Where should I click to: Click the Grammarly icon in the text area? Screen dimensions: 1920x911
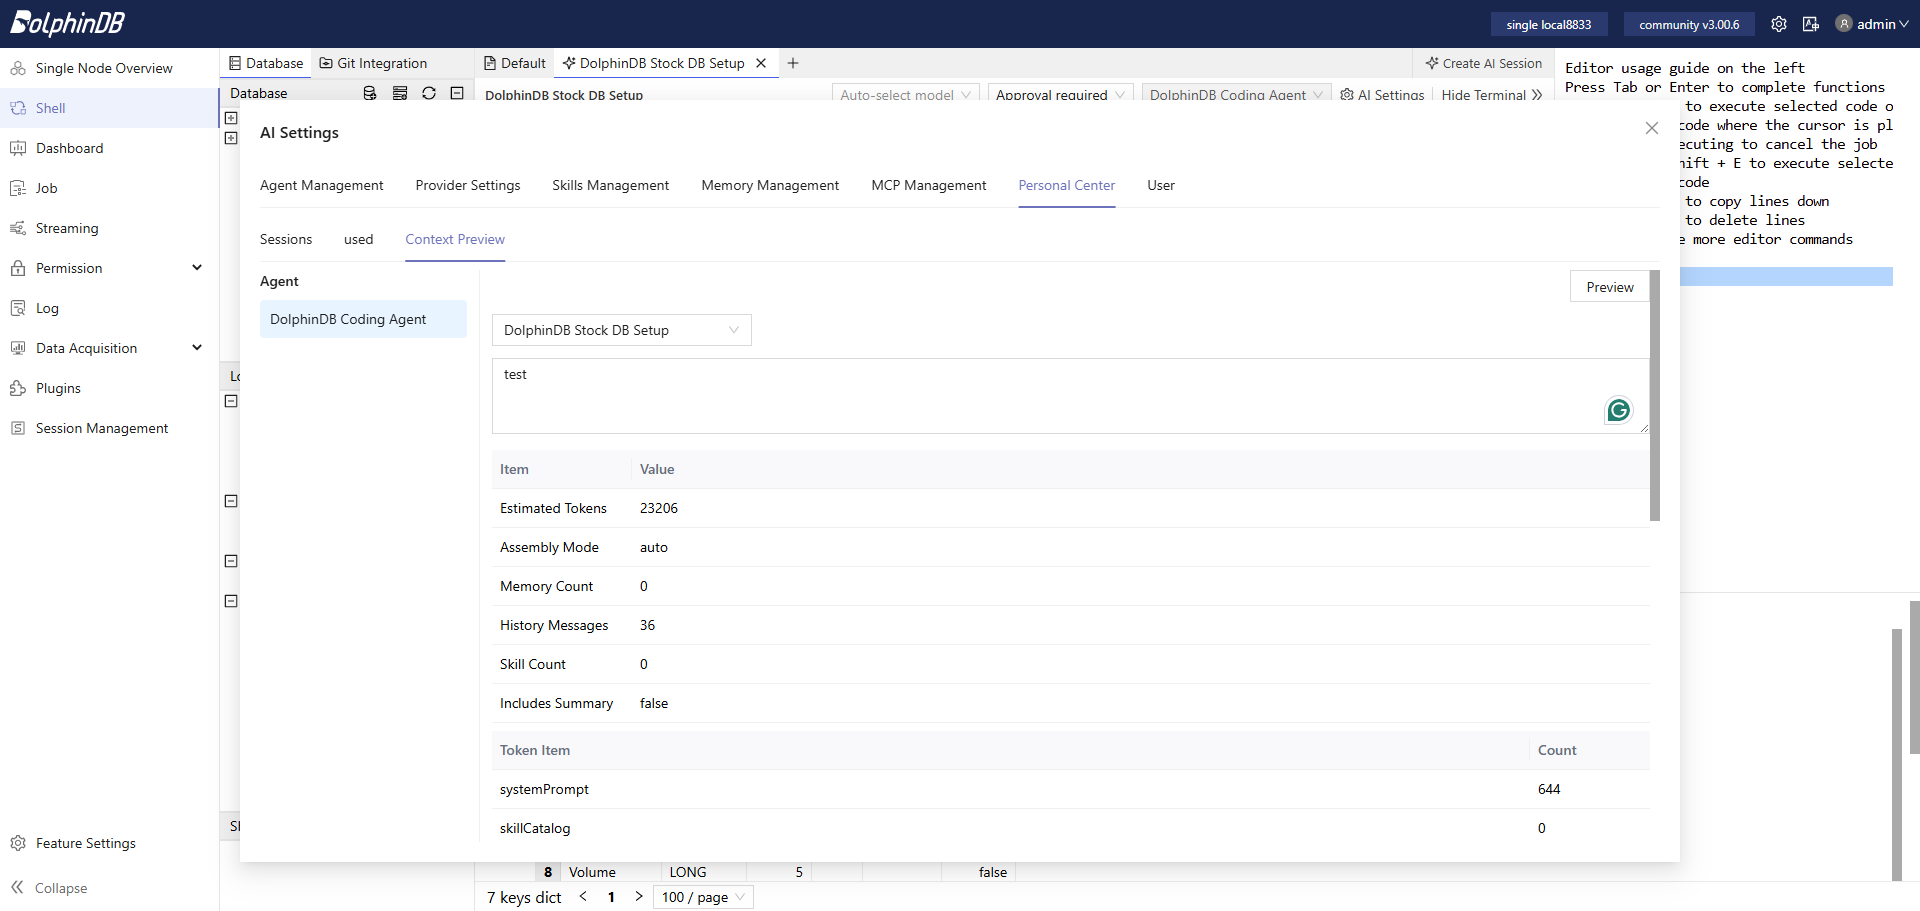[1619, 410]
